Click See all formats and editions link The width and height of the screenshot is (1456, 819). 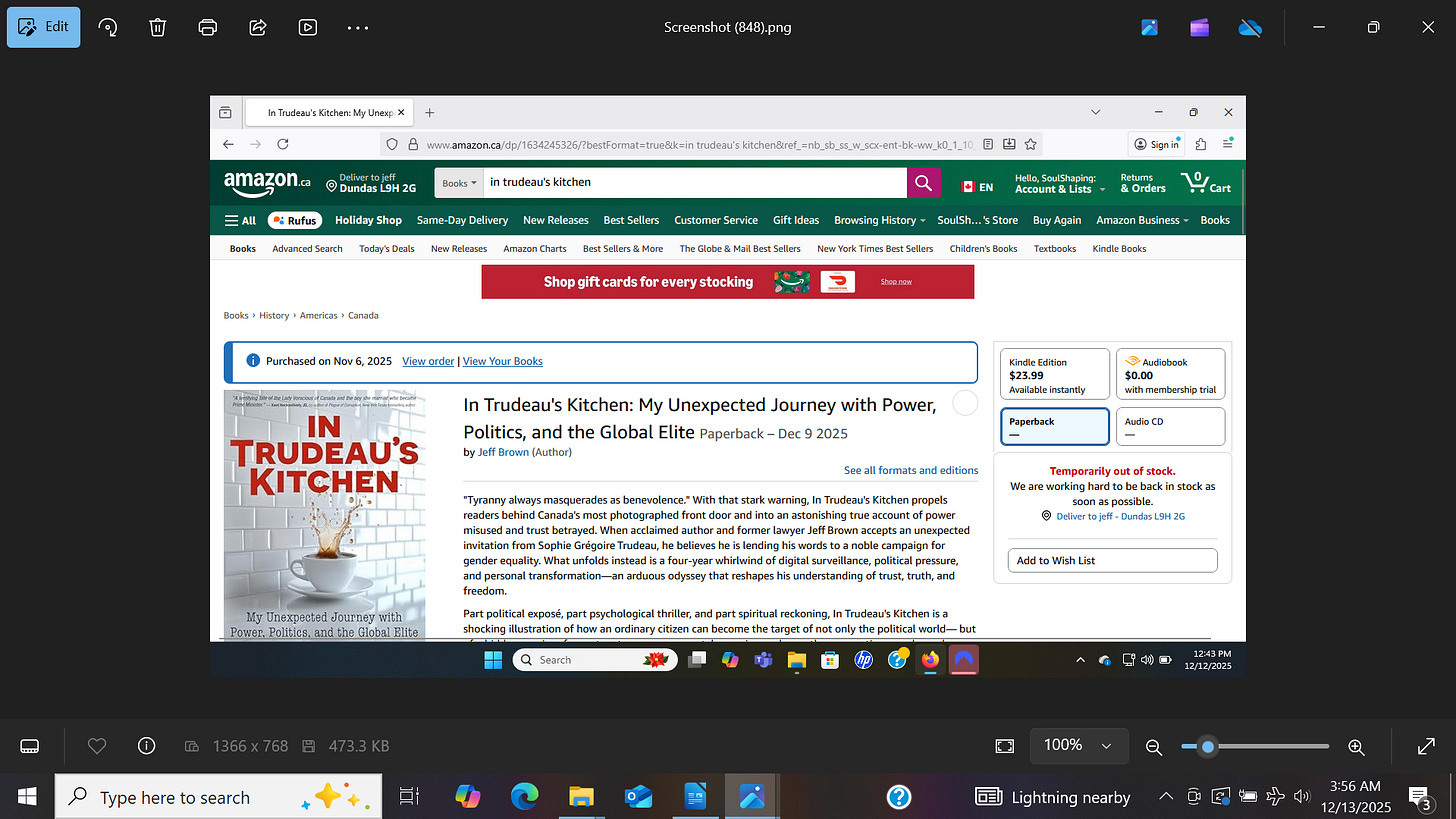[x=911, y=470]
